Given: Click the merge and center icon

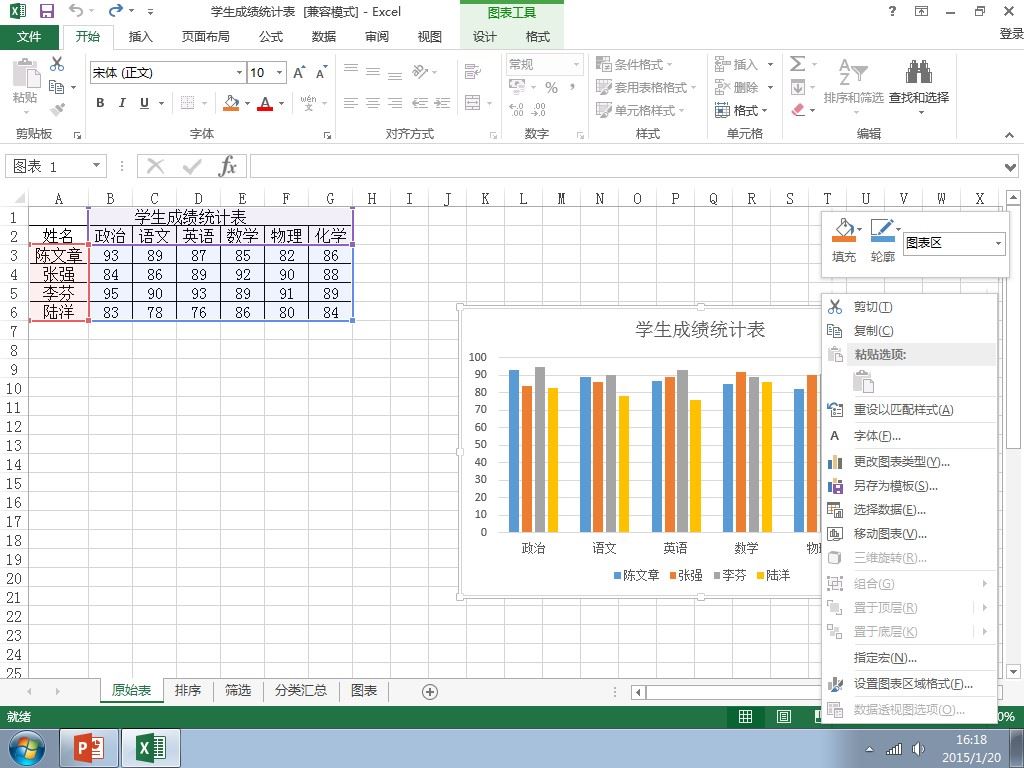Looking at the screenshot, I should [473, 103].
